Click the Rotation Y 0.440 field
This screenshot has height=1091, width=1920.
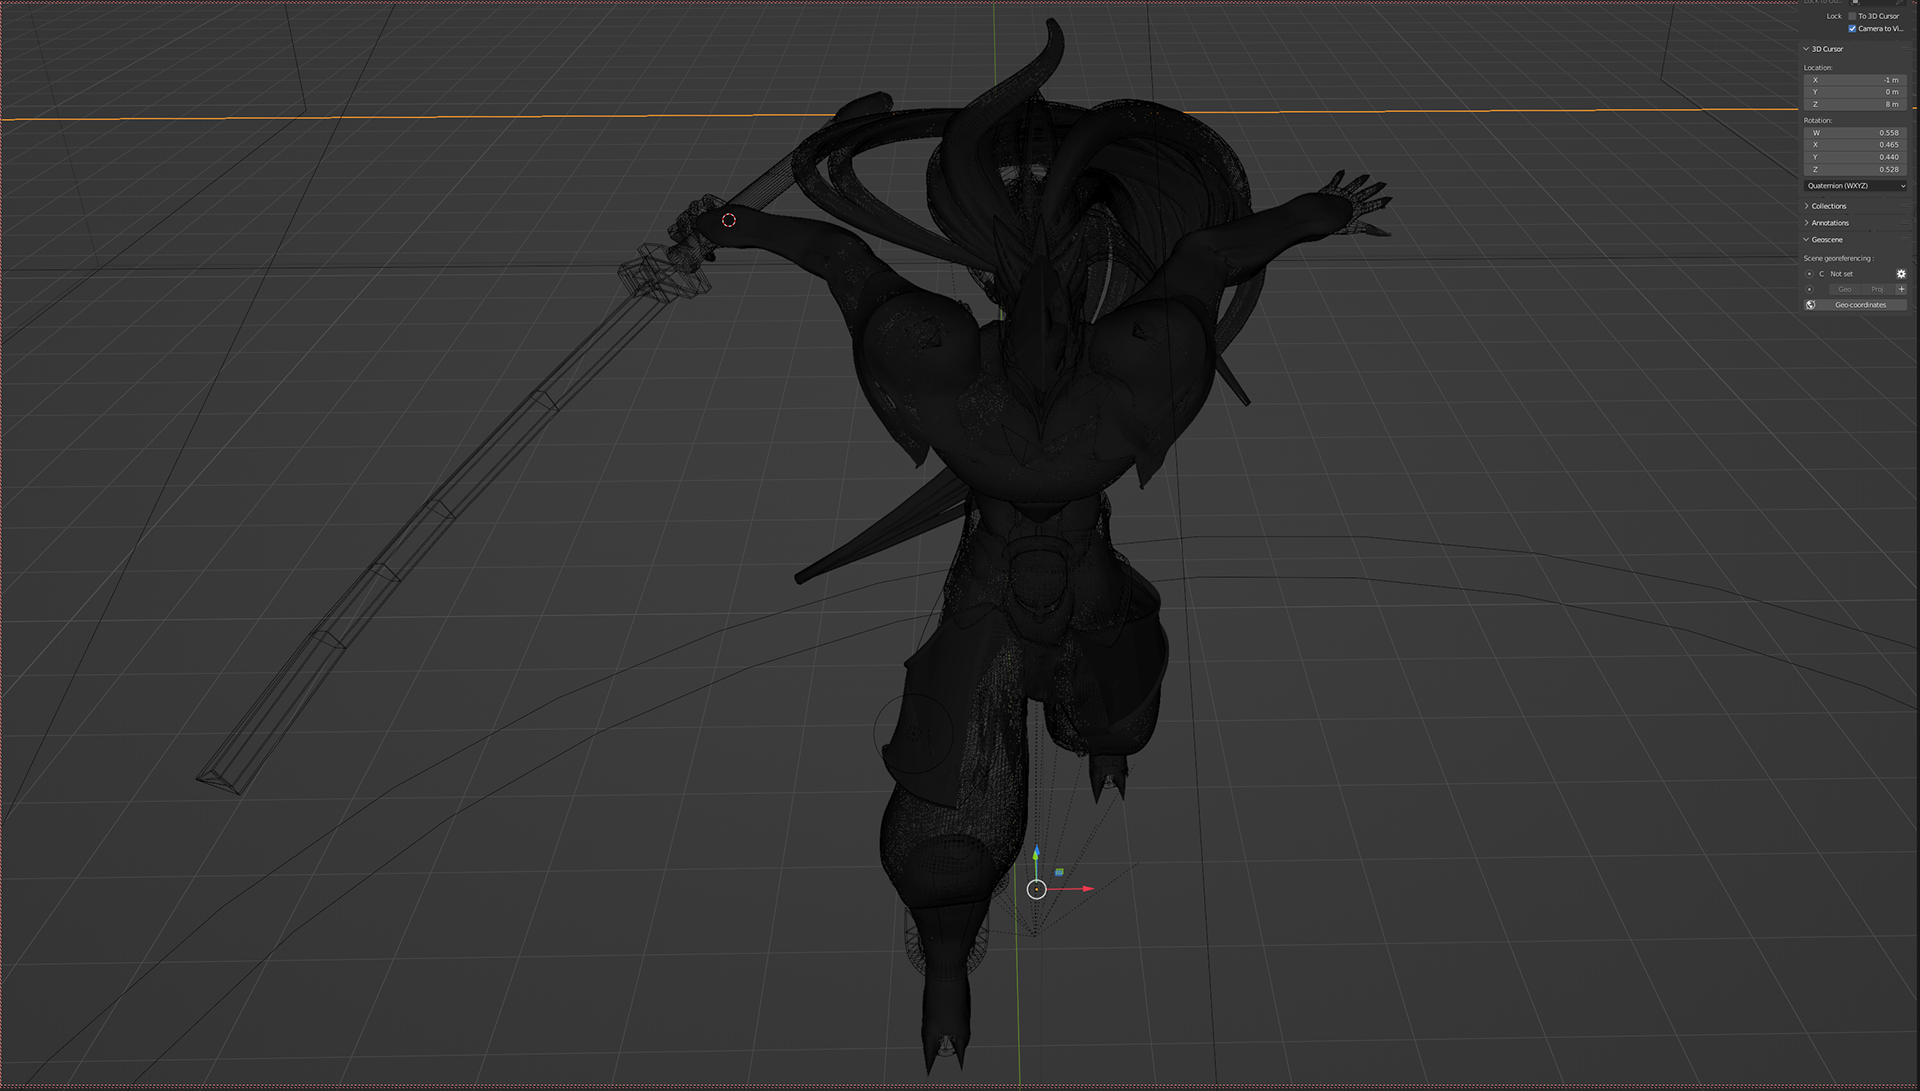[1855, 157]
